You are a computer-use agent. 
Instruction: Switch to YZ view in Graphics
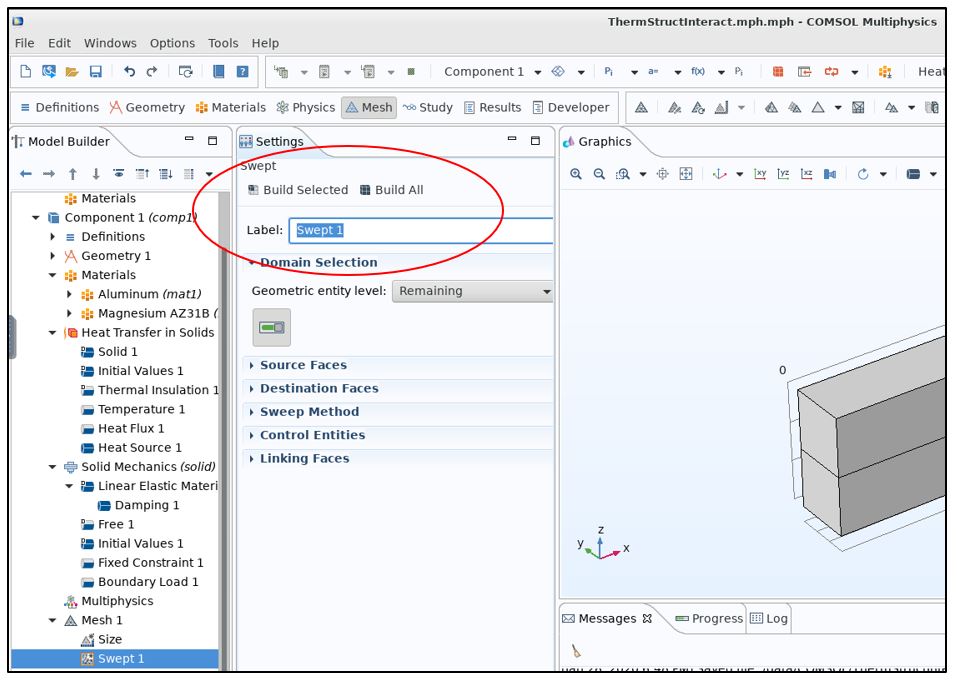pos(784,174)
